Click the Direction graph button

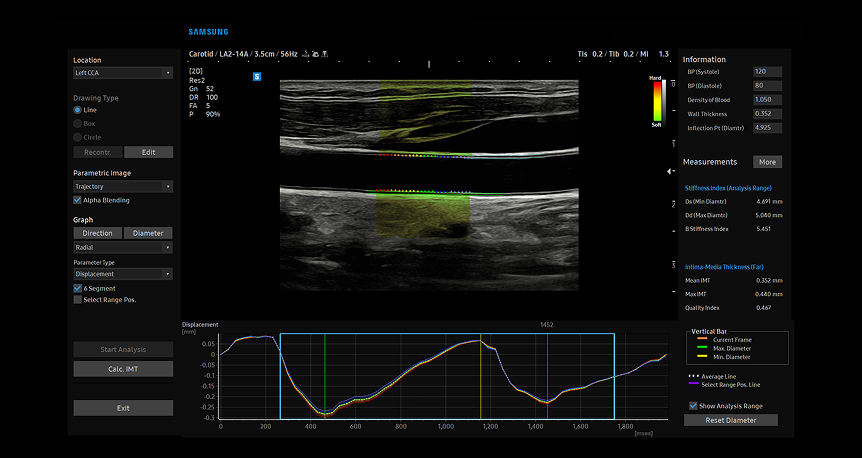pos(98,233)
